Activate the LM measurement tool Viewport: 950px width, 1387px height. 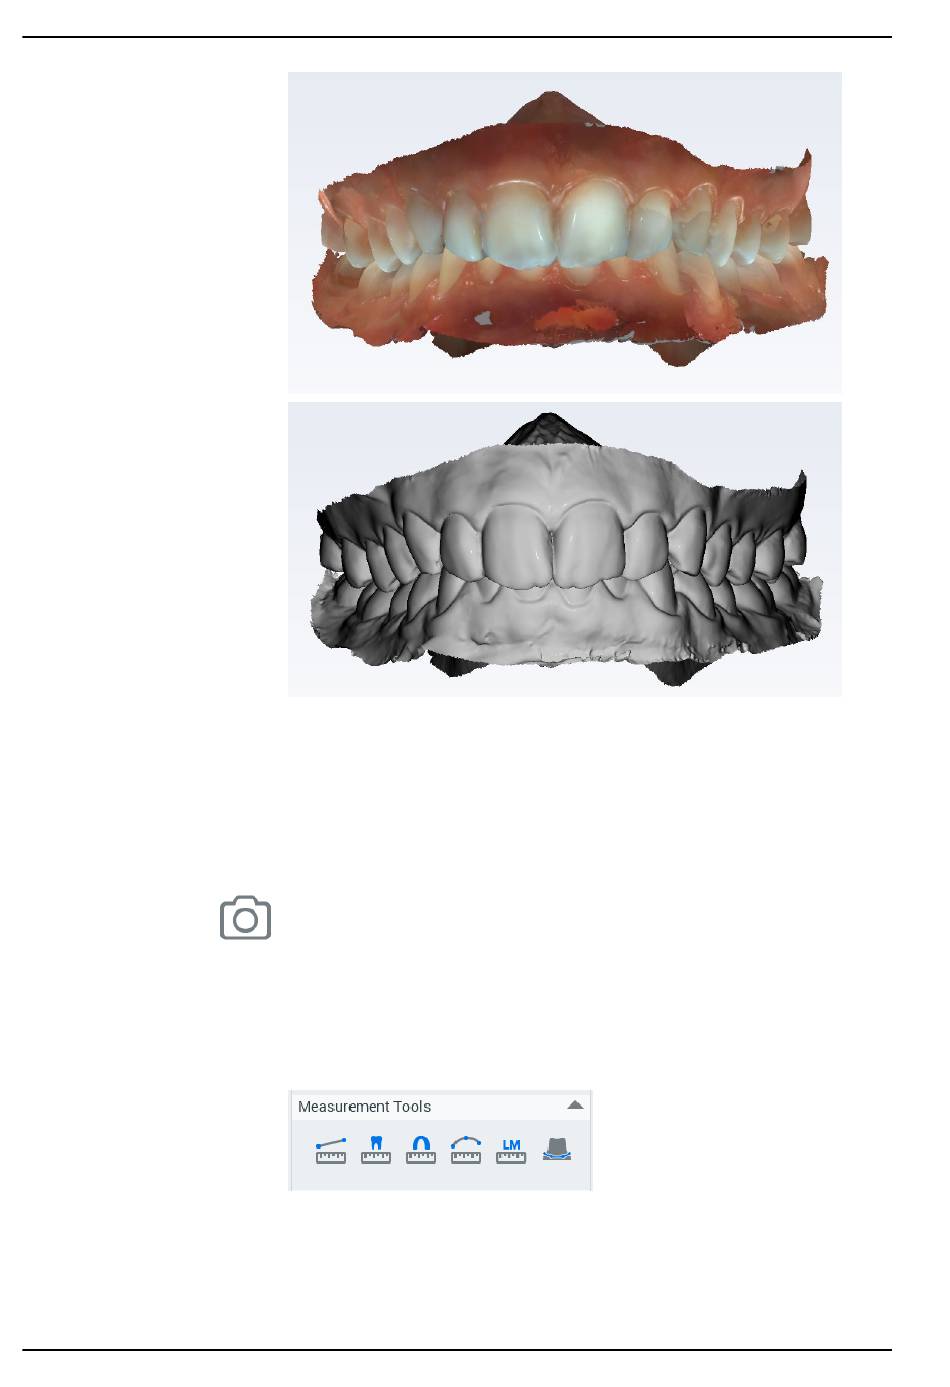coord(511,1150)
